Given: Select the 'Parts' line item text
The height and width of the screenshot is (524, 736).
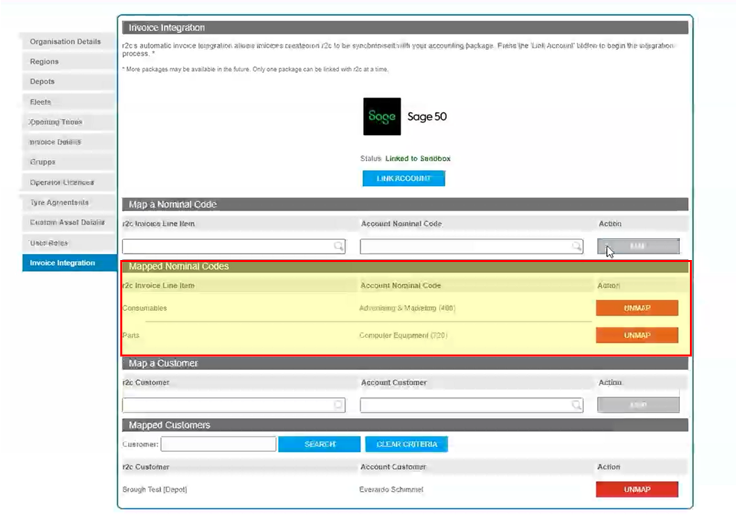Looking at the screenshot, I should tap(131, 335).
